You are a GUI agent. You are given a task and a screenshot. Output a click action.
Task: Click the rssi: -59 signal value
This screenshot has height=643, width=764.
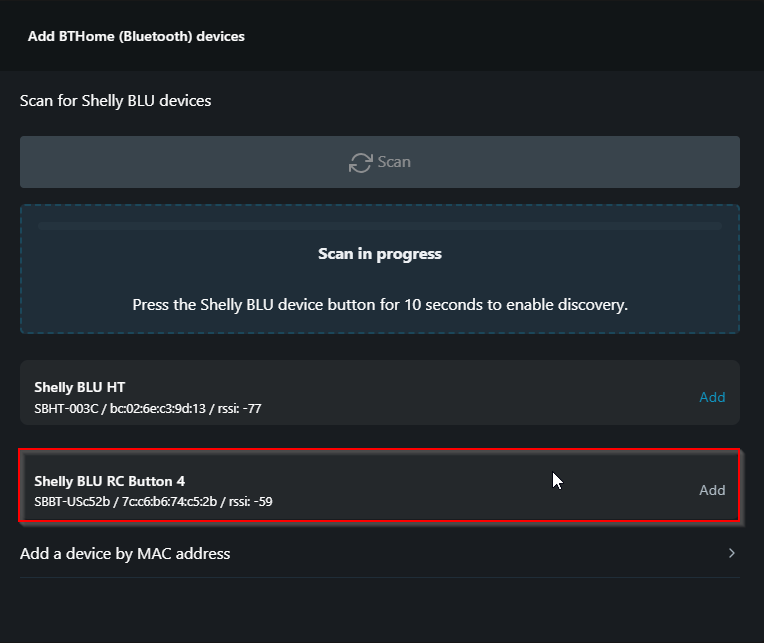[x=252, y=501]
